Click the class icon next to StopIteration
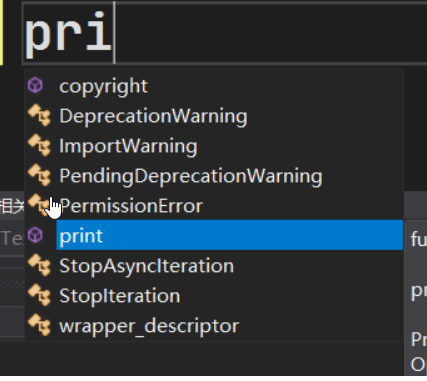 [39, 295]
